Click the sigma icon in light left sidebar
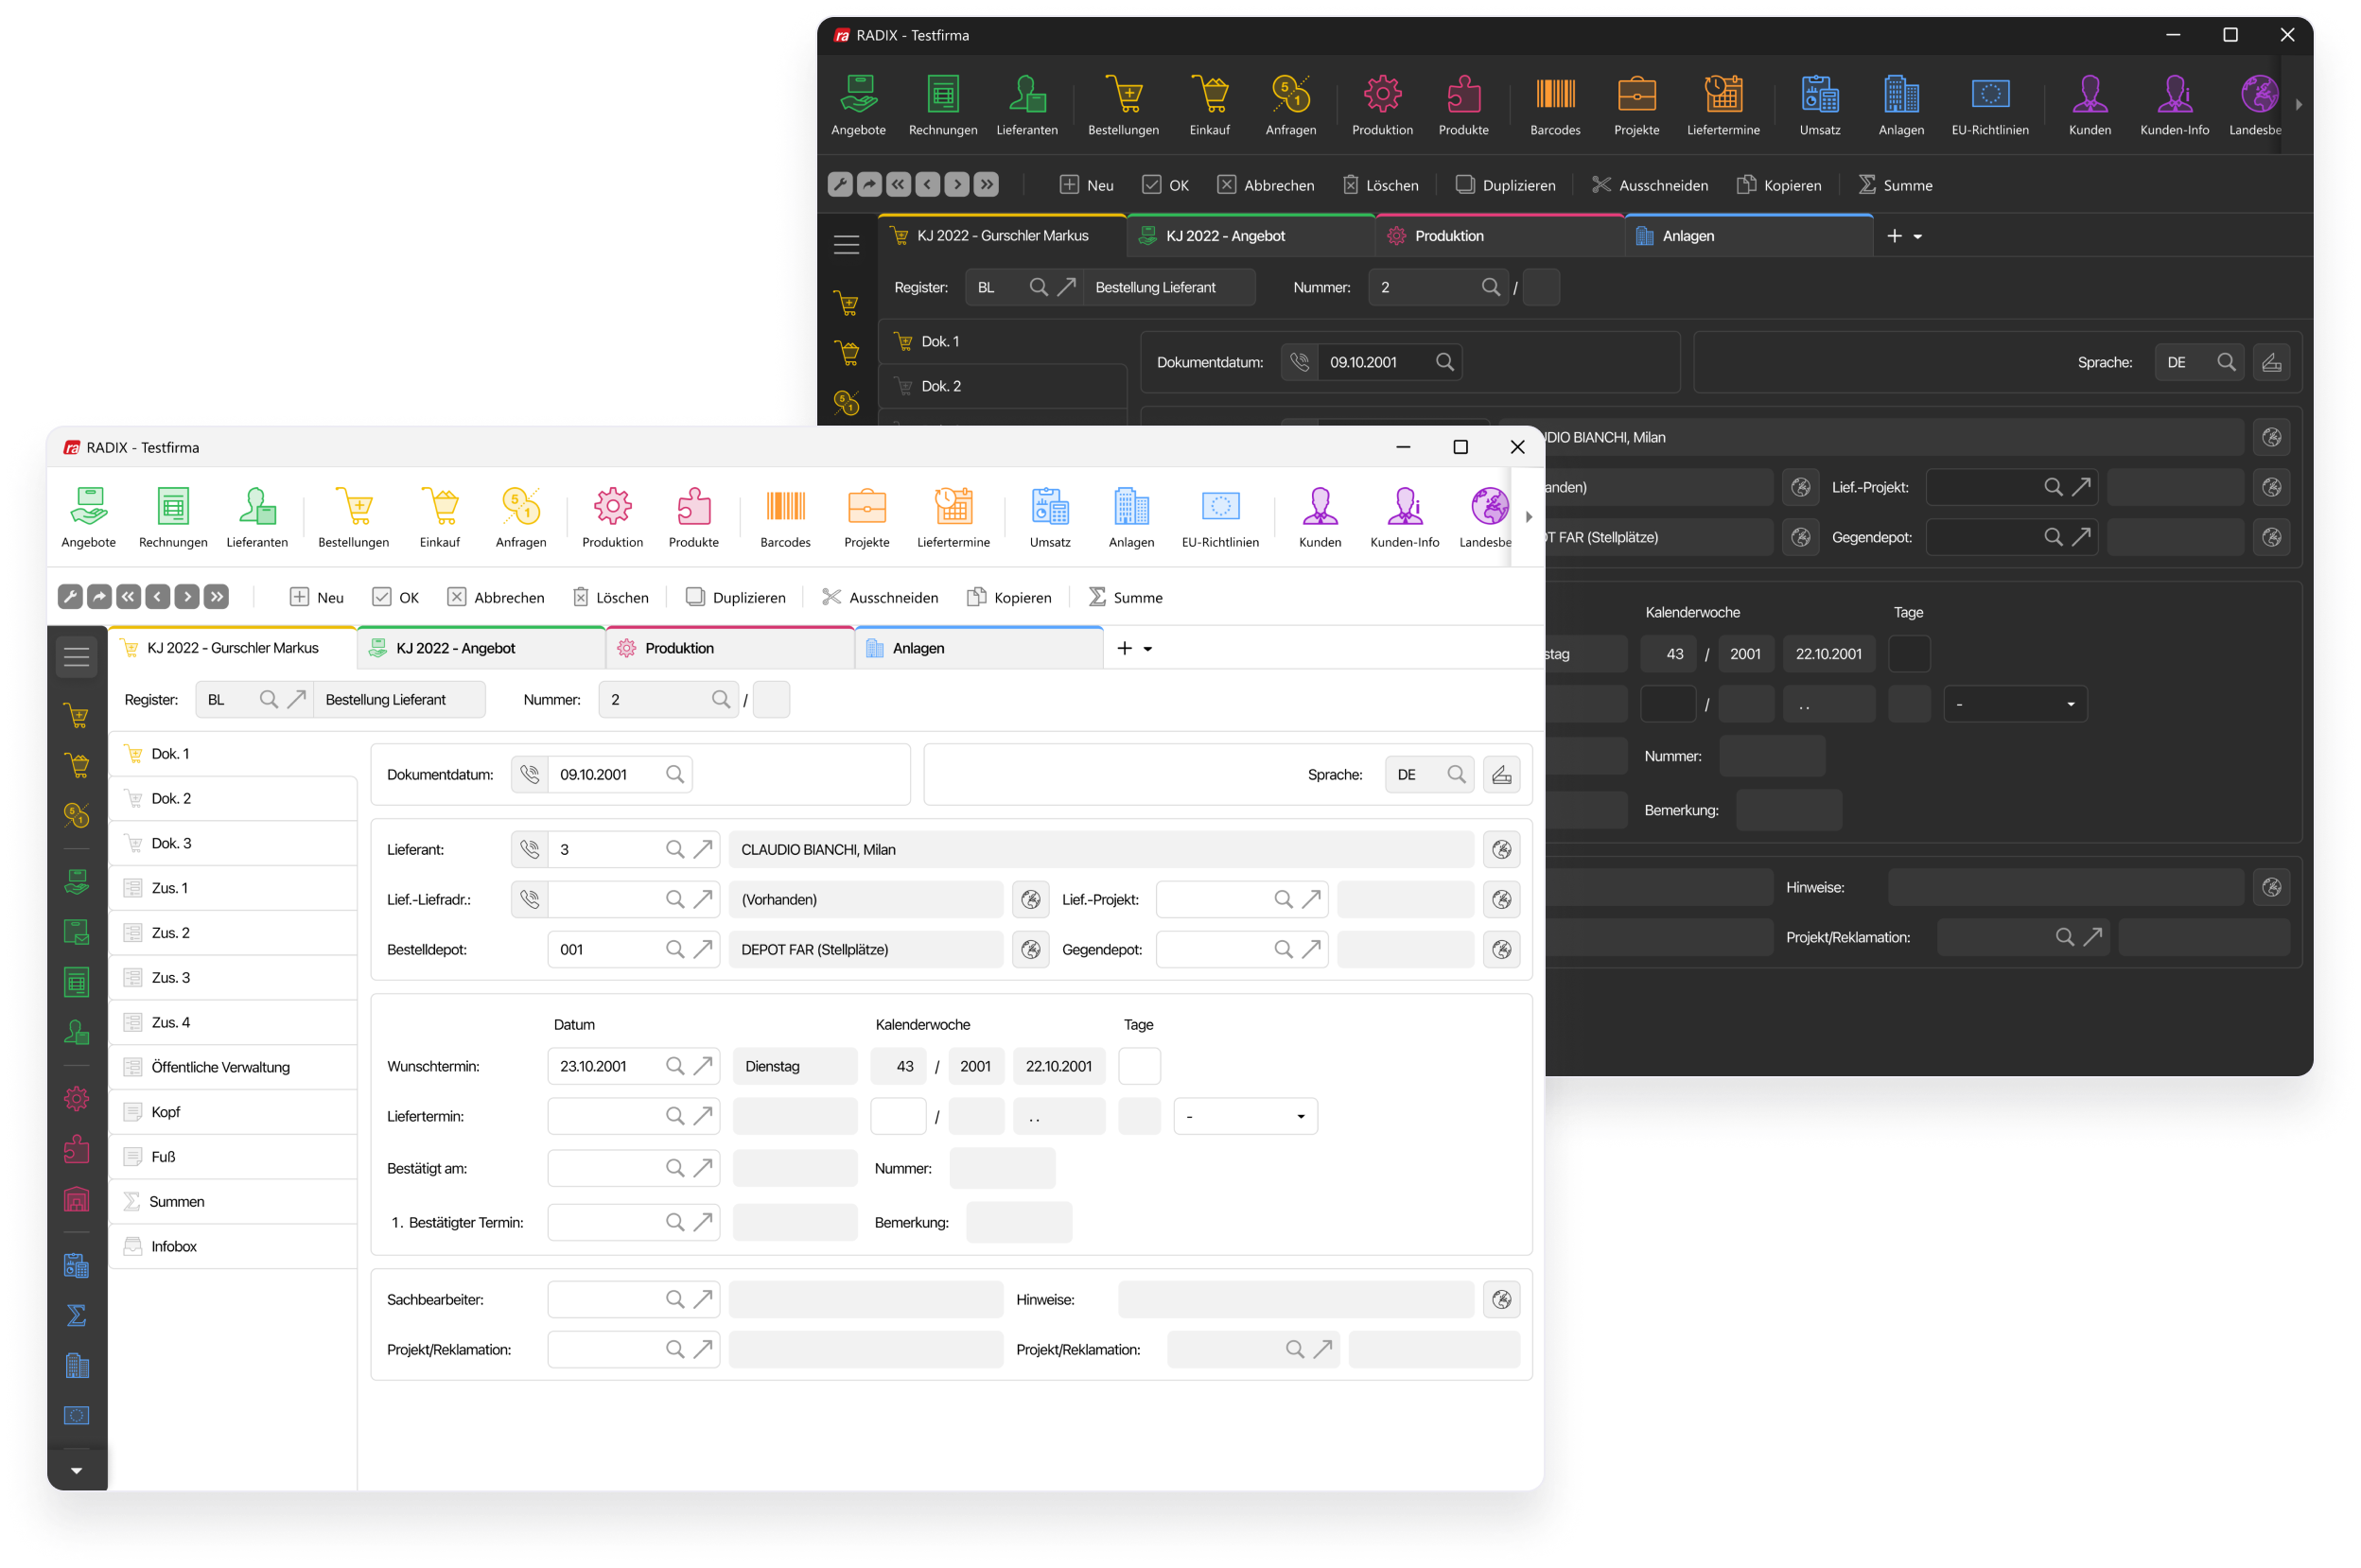The width and height of the screenshot is (2361, 1568). pyautogui.click(x=77, y=1315)
